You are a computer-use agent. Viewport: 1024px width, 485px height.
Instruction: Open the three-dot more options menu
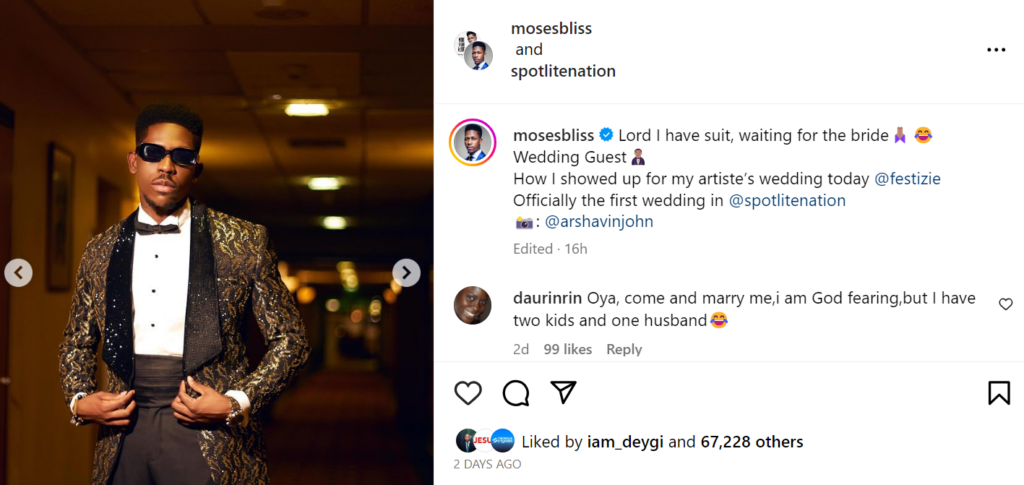point(996,50)
